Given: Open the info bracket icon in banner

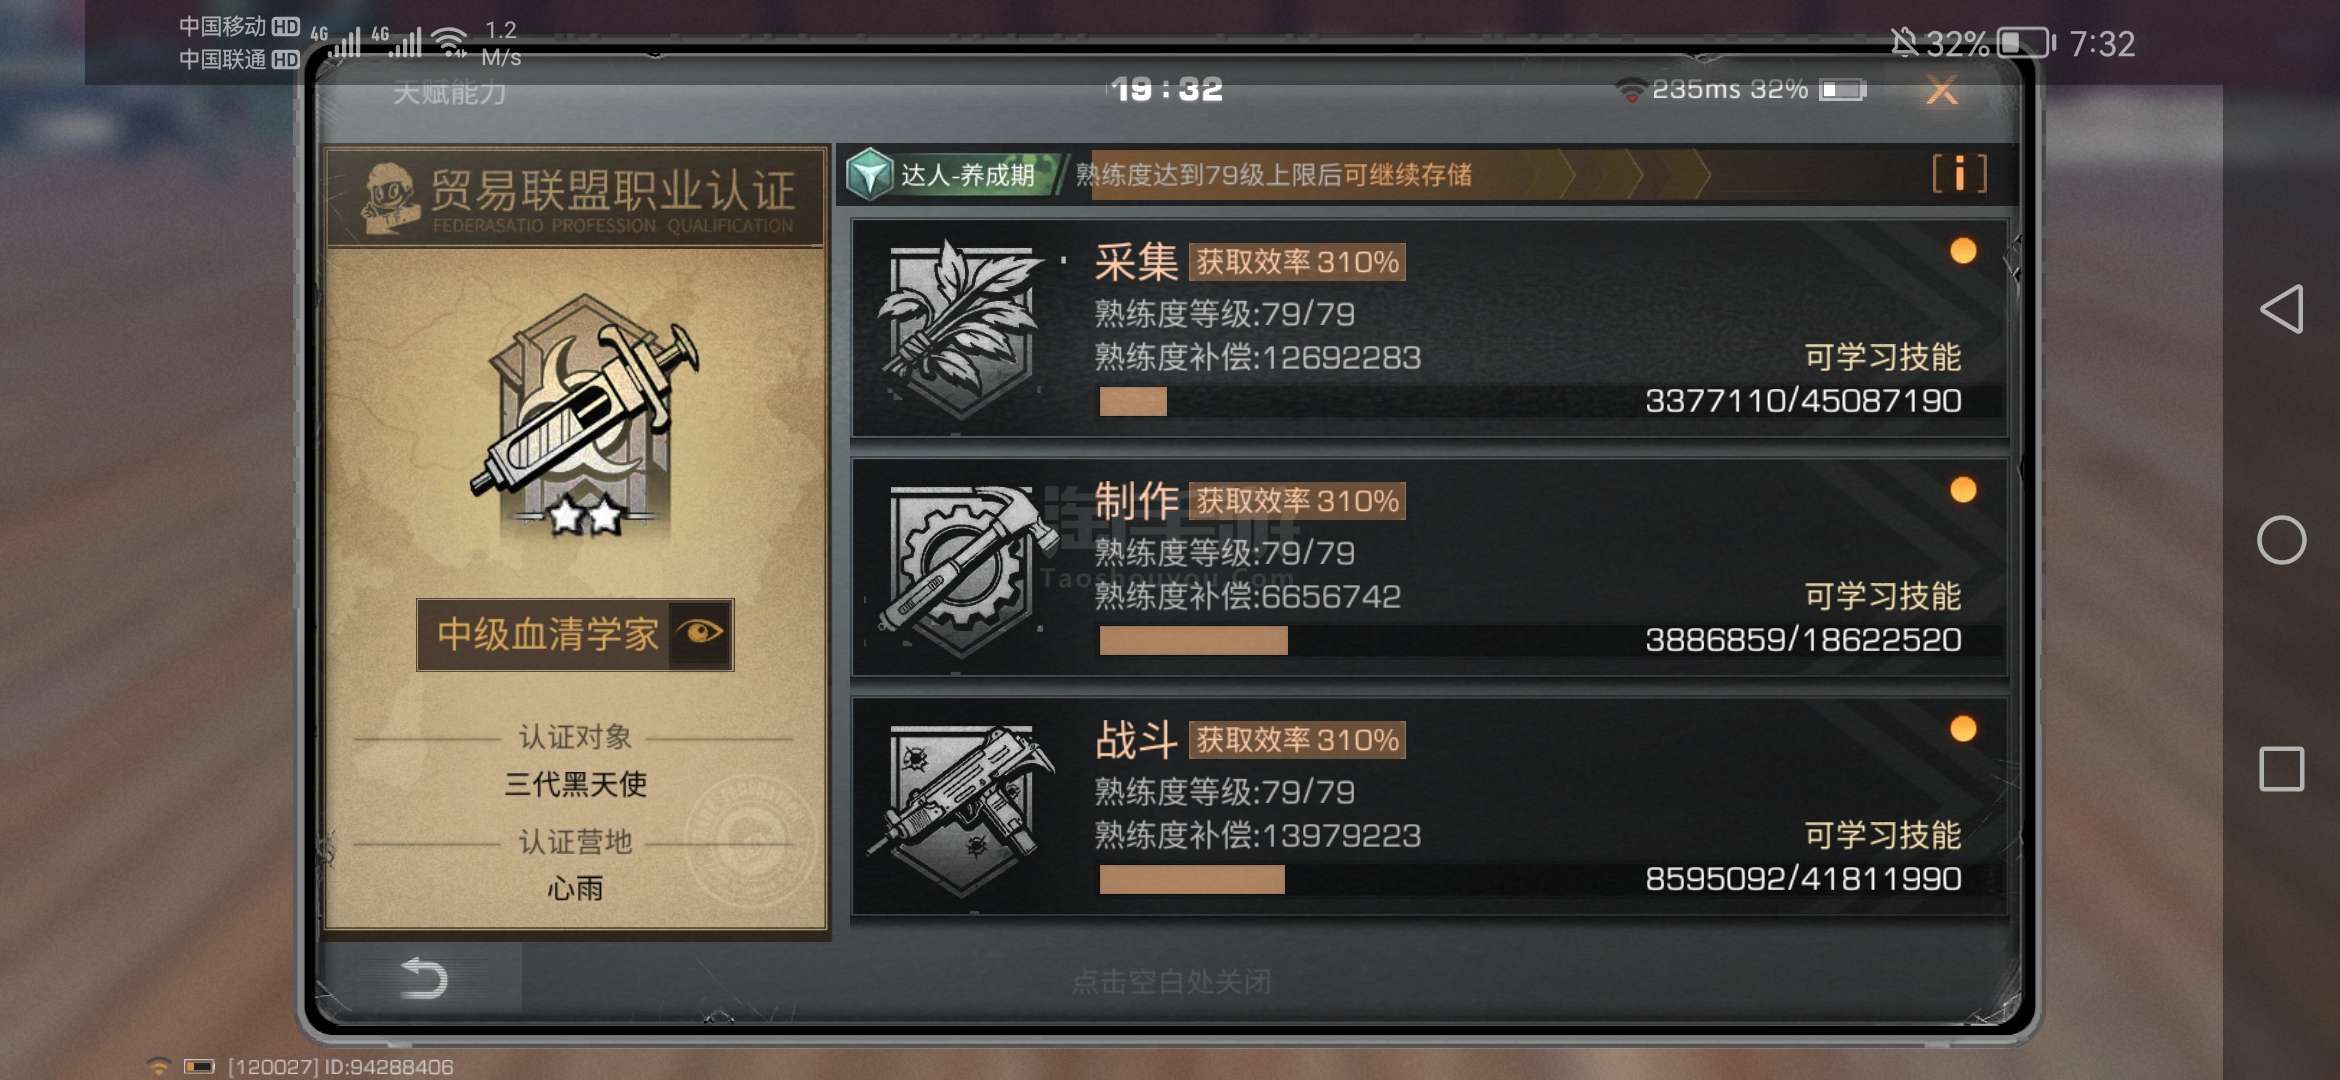Looking at the screenshot, I should pyautogui.click(x=1958, y=174).
